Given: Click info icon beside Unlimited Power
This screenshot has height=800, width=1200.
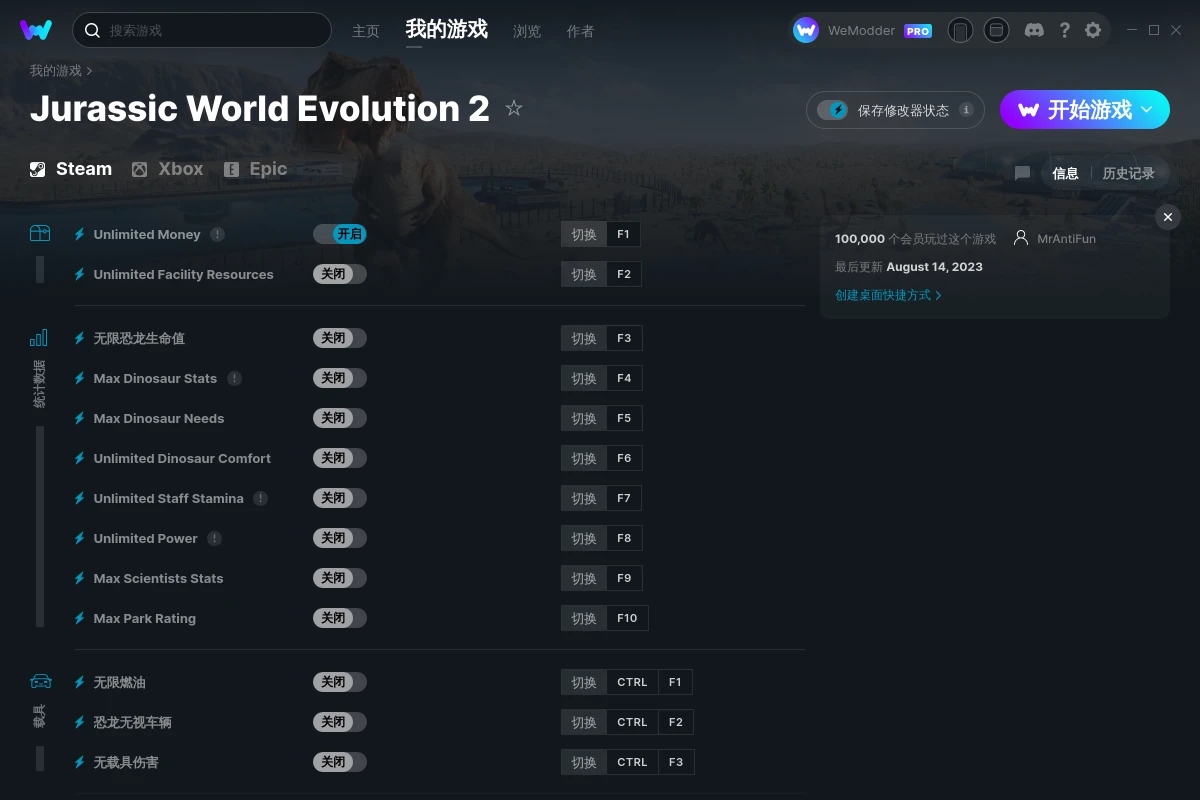Looking at the screenshot, I should 214,538.
